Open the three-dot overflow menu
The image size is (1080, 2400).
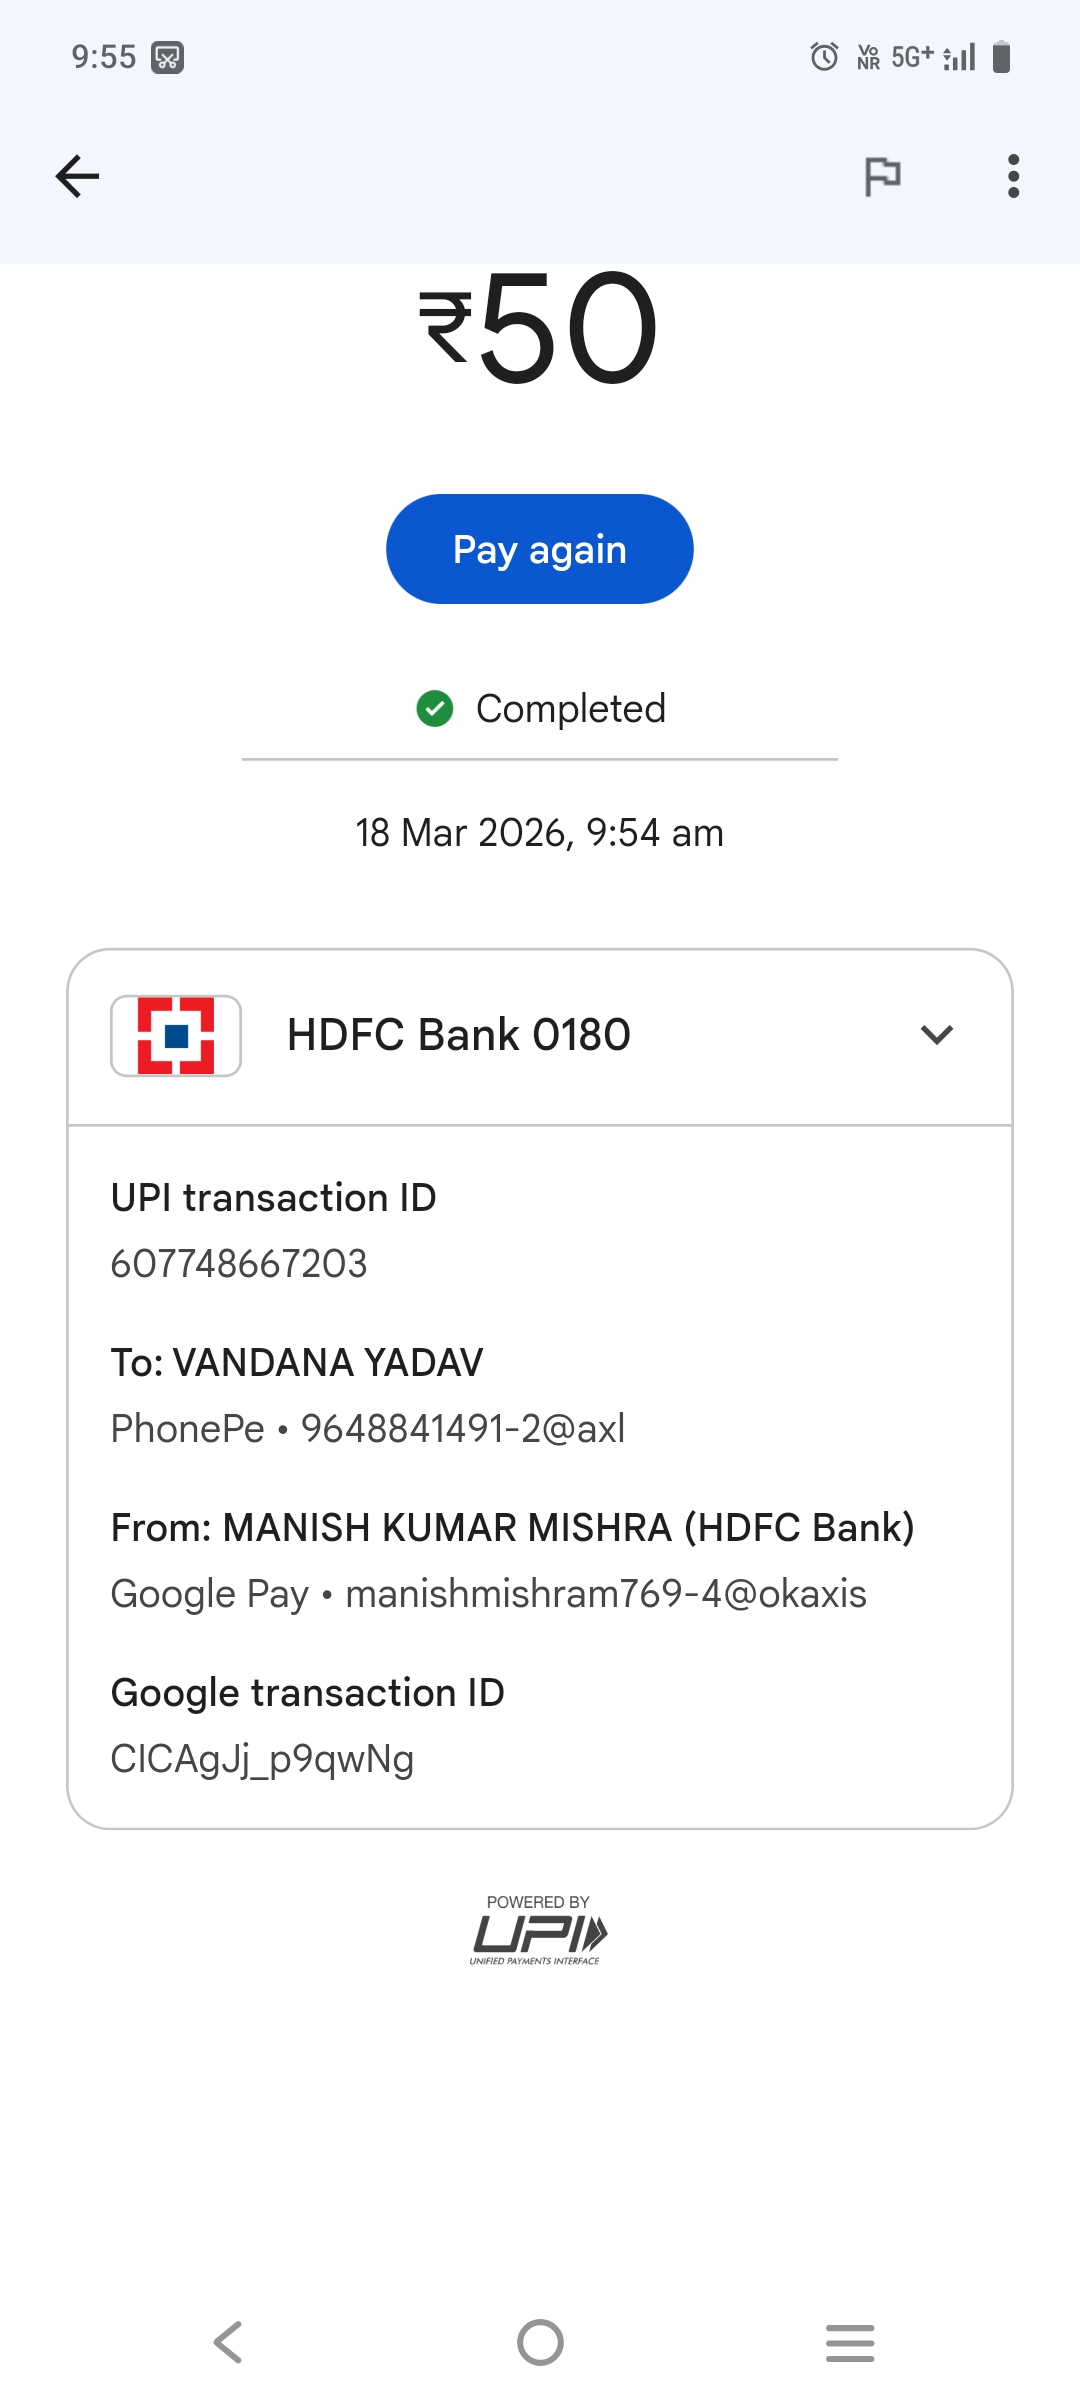[x=1013, y=177]
